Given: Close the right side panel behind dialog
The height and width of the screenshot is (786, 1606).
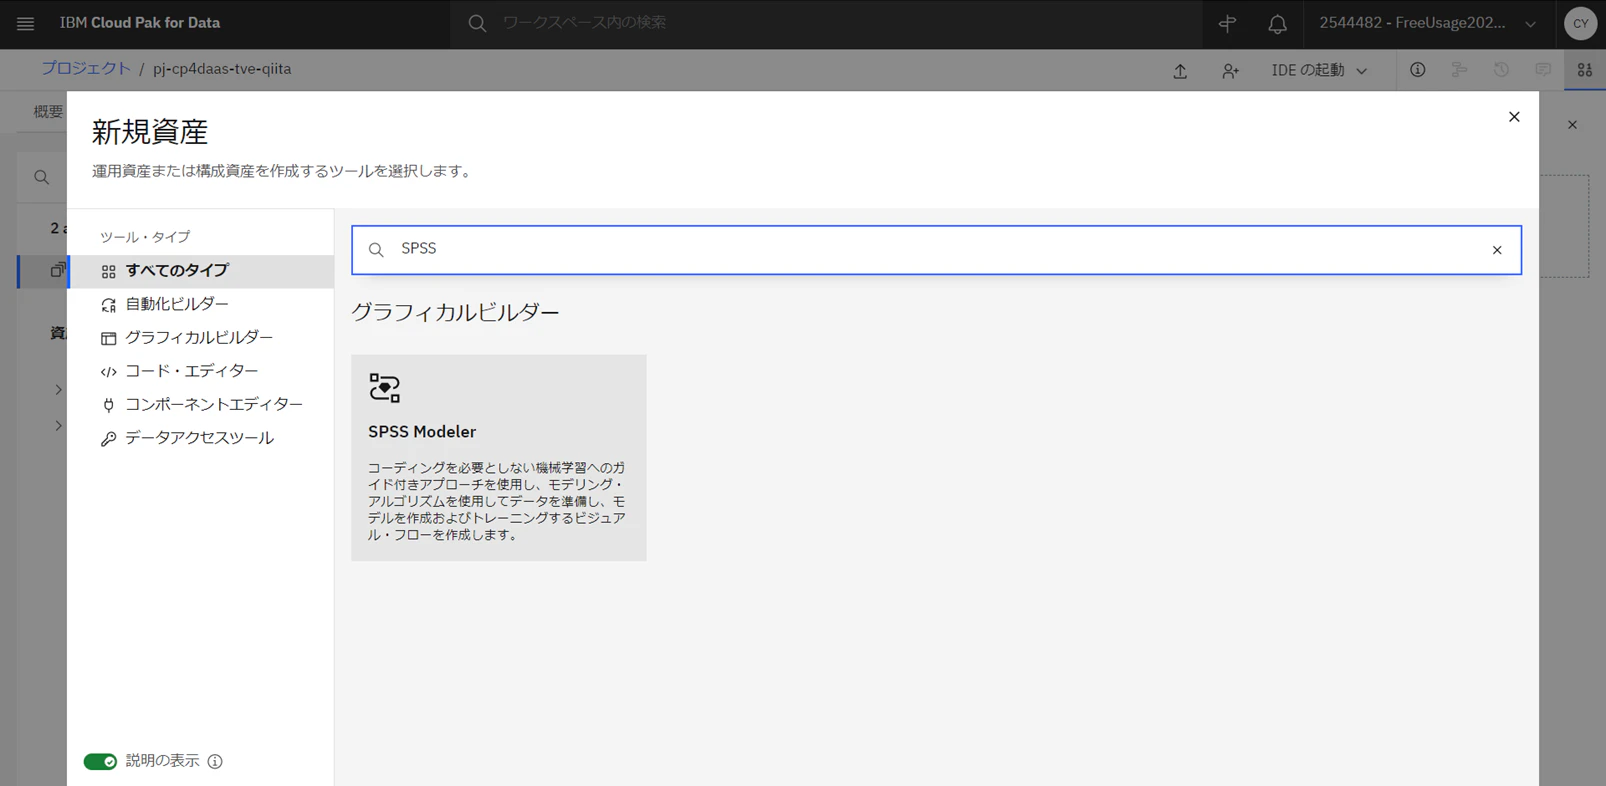Looking at the screenshot, I should click(1573, 125).
